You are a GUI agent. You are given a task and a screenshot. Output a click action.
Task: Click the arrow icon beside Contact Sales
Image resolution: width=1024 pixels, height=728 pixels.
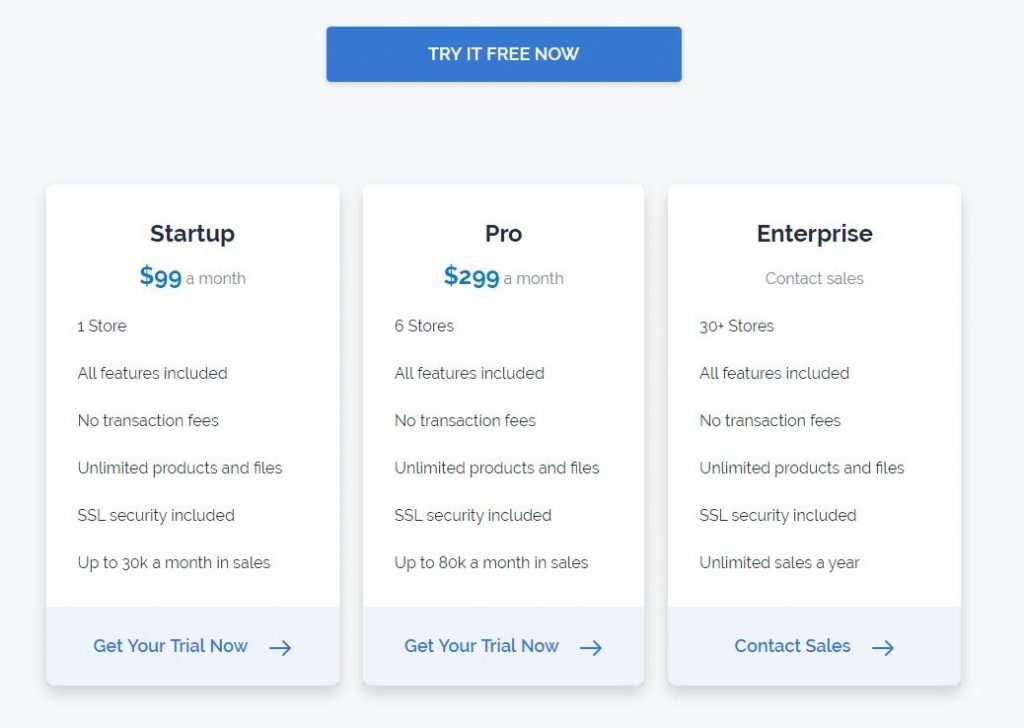coord(882,647)
